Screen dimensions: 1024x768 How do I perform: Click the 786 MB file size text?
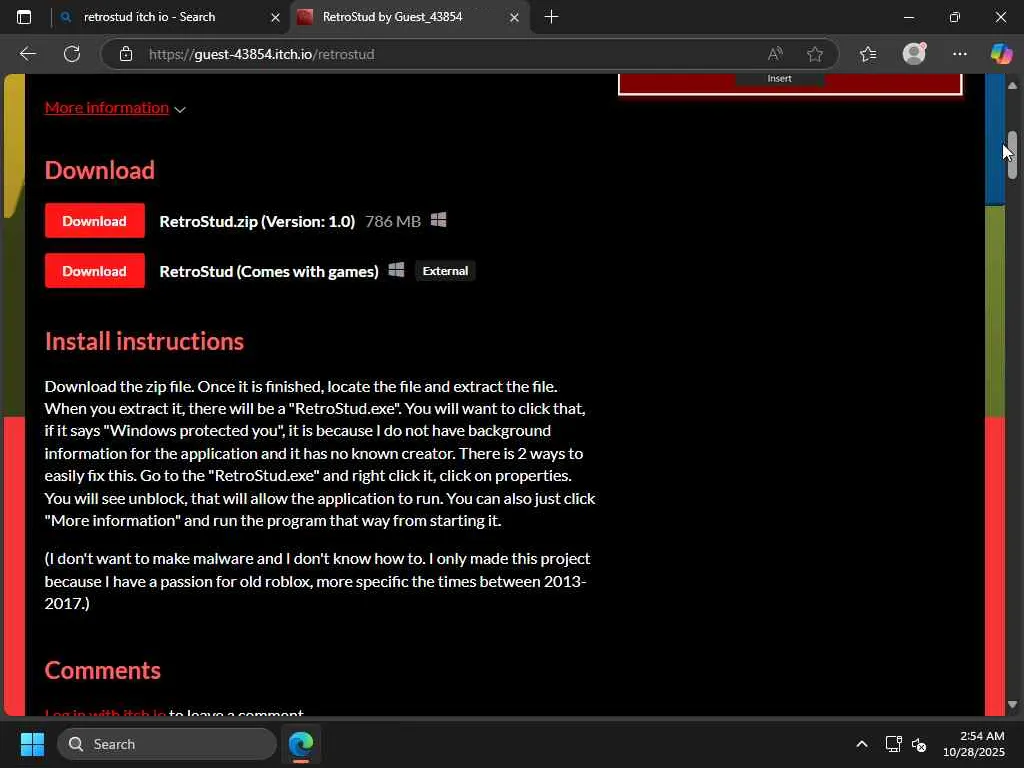[x=393, y=221]
